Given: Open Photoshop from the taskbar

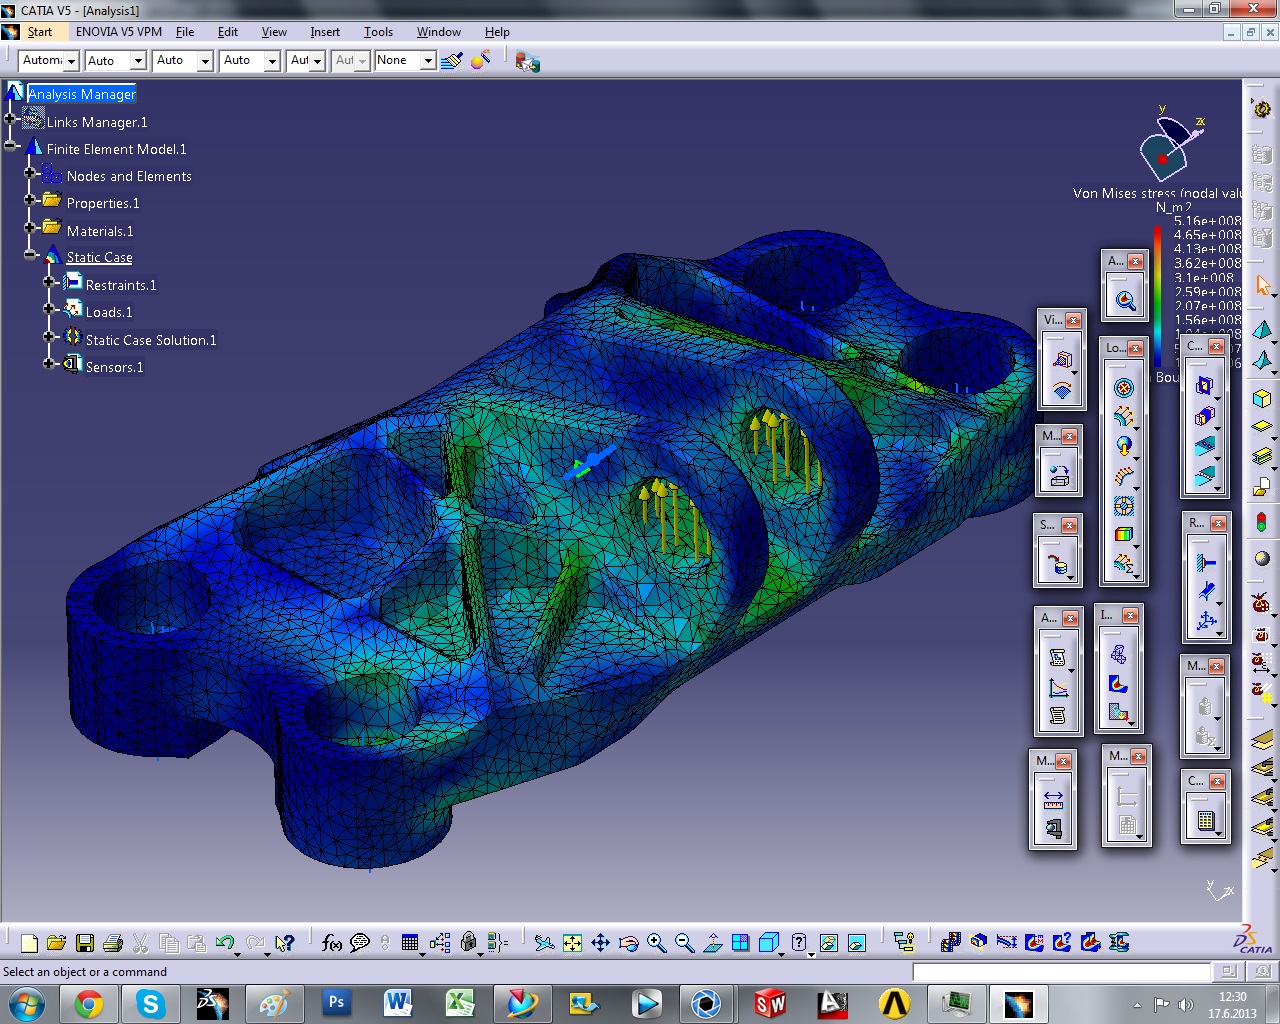Looking at the screenshot, I should point(336,1003).
